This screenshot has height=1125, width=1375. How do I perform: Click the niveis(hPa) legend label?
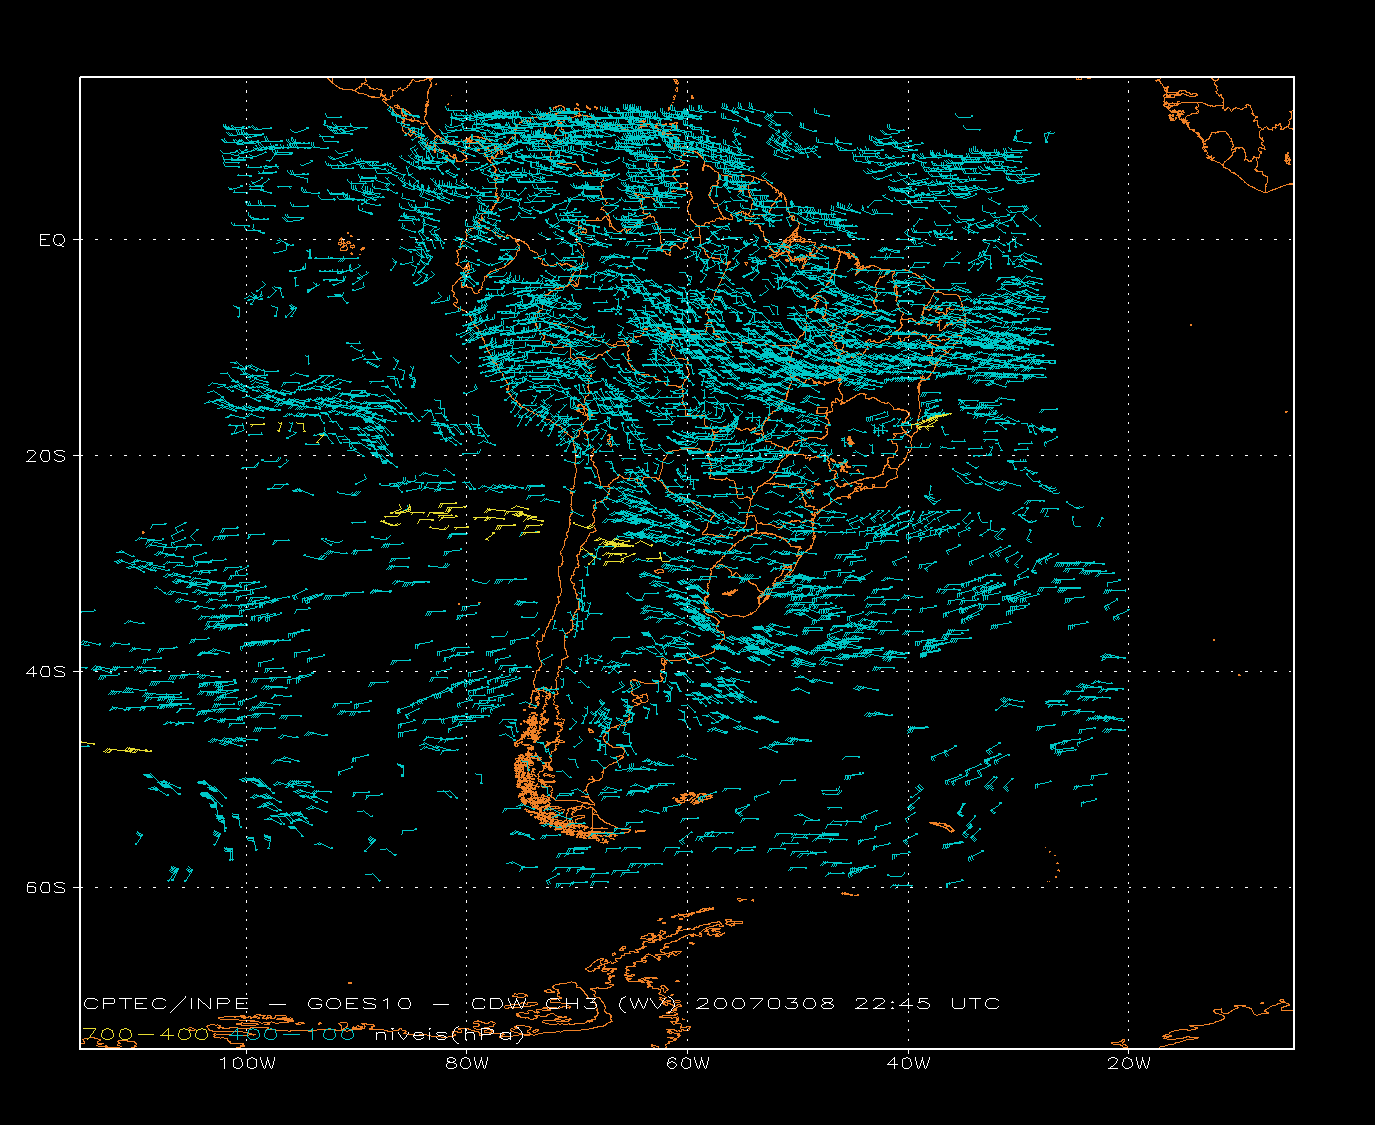point(449,1035)
